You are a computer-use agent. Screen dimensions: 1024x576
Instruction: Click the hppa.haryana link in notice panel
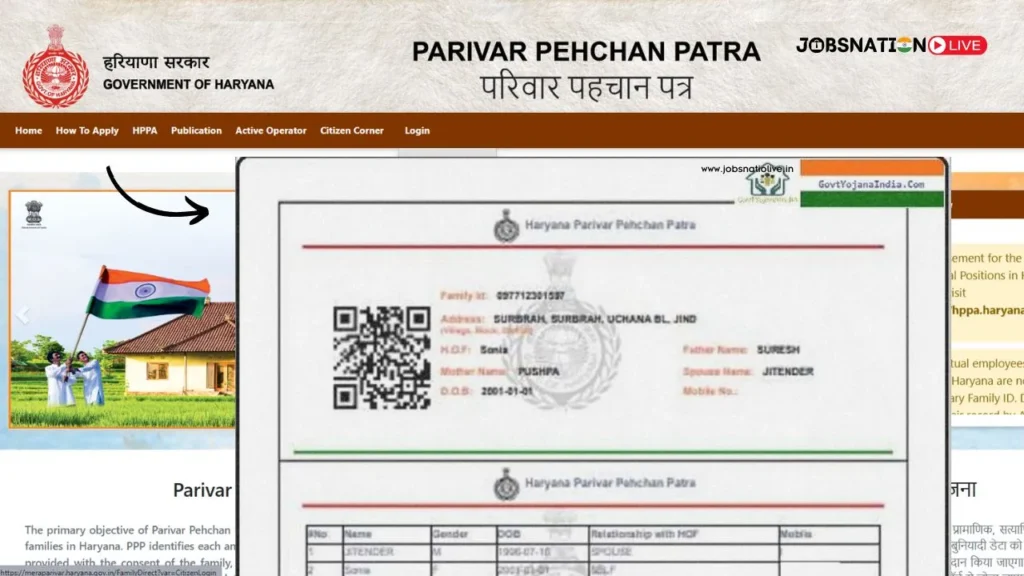pos(987,310)
